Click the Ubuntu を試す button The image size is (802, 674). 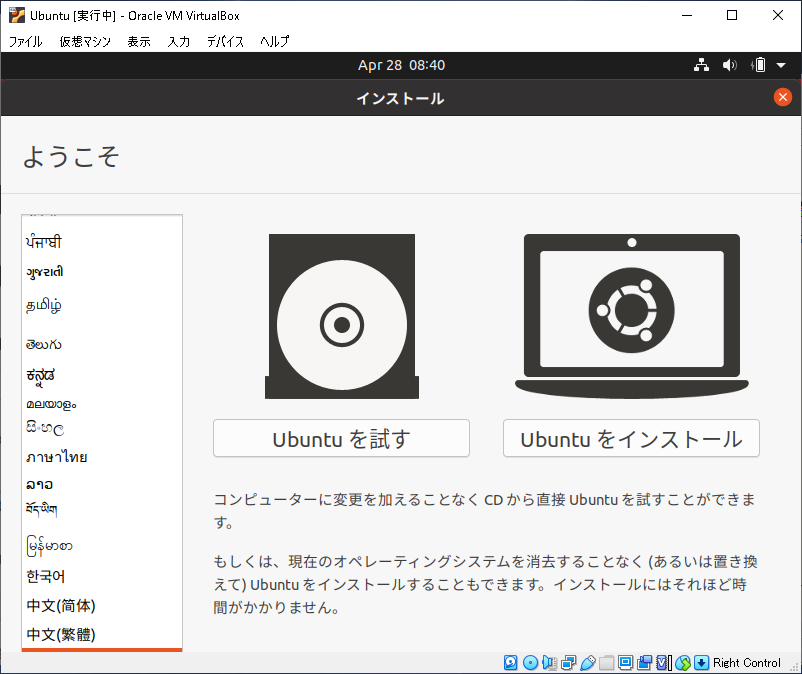coord(341,438)
